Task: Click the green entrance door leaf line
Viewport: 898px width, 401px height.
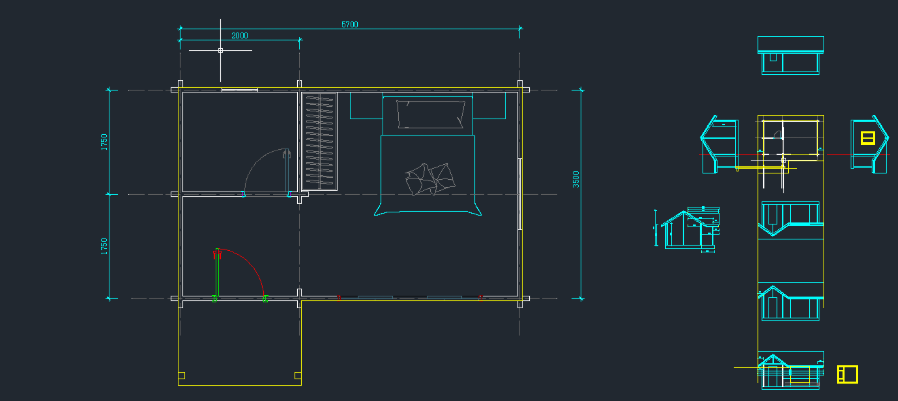Action: 215,274
